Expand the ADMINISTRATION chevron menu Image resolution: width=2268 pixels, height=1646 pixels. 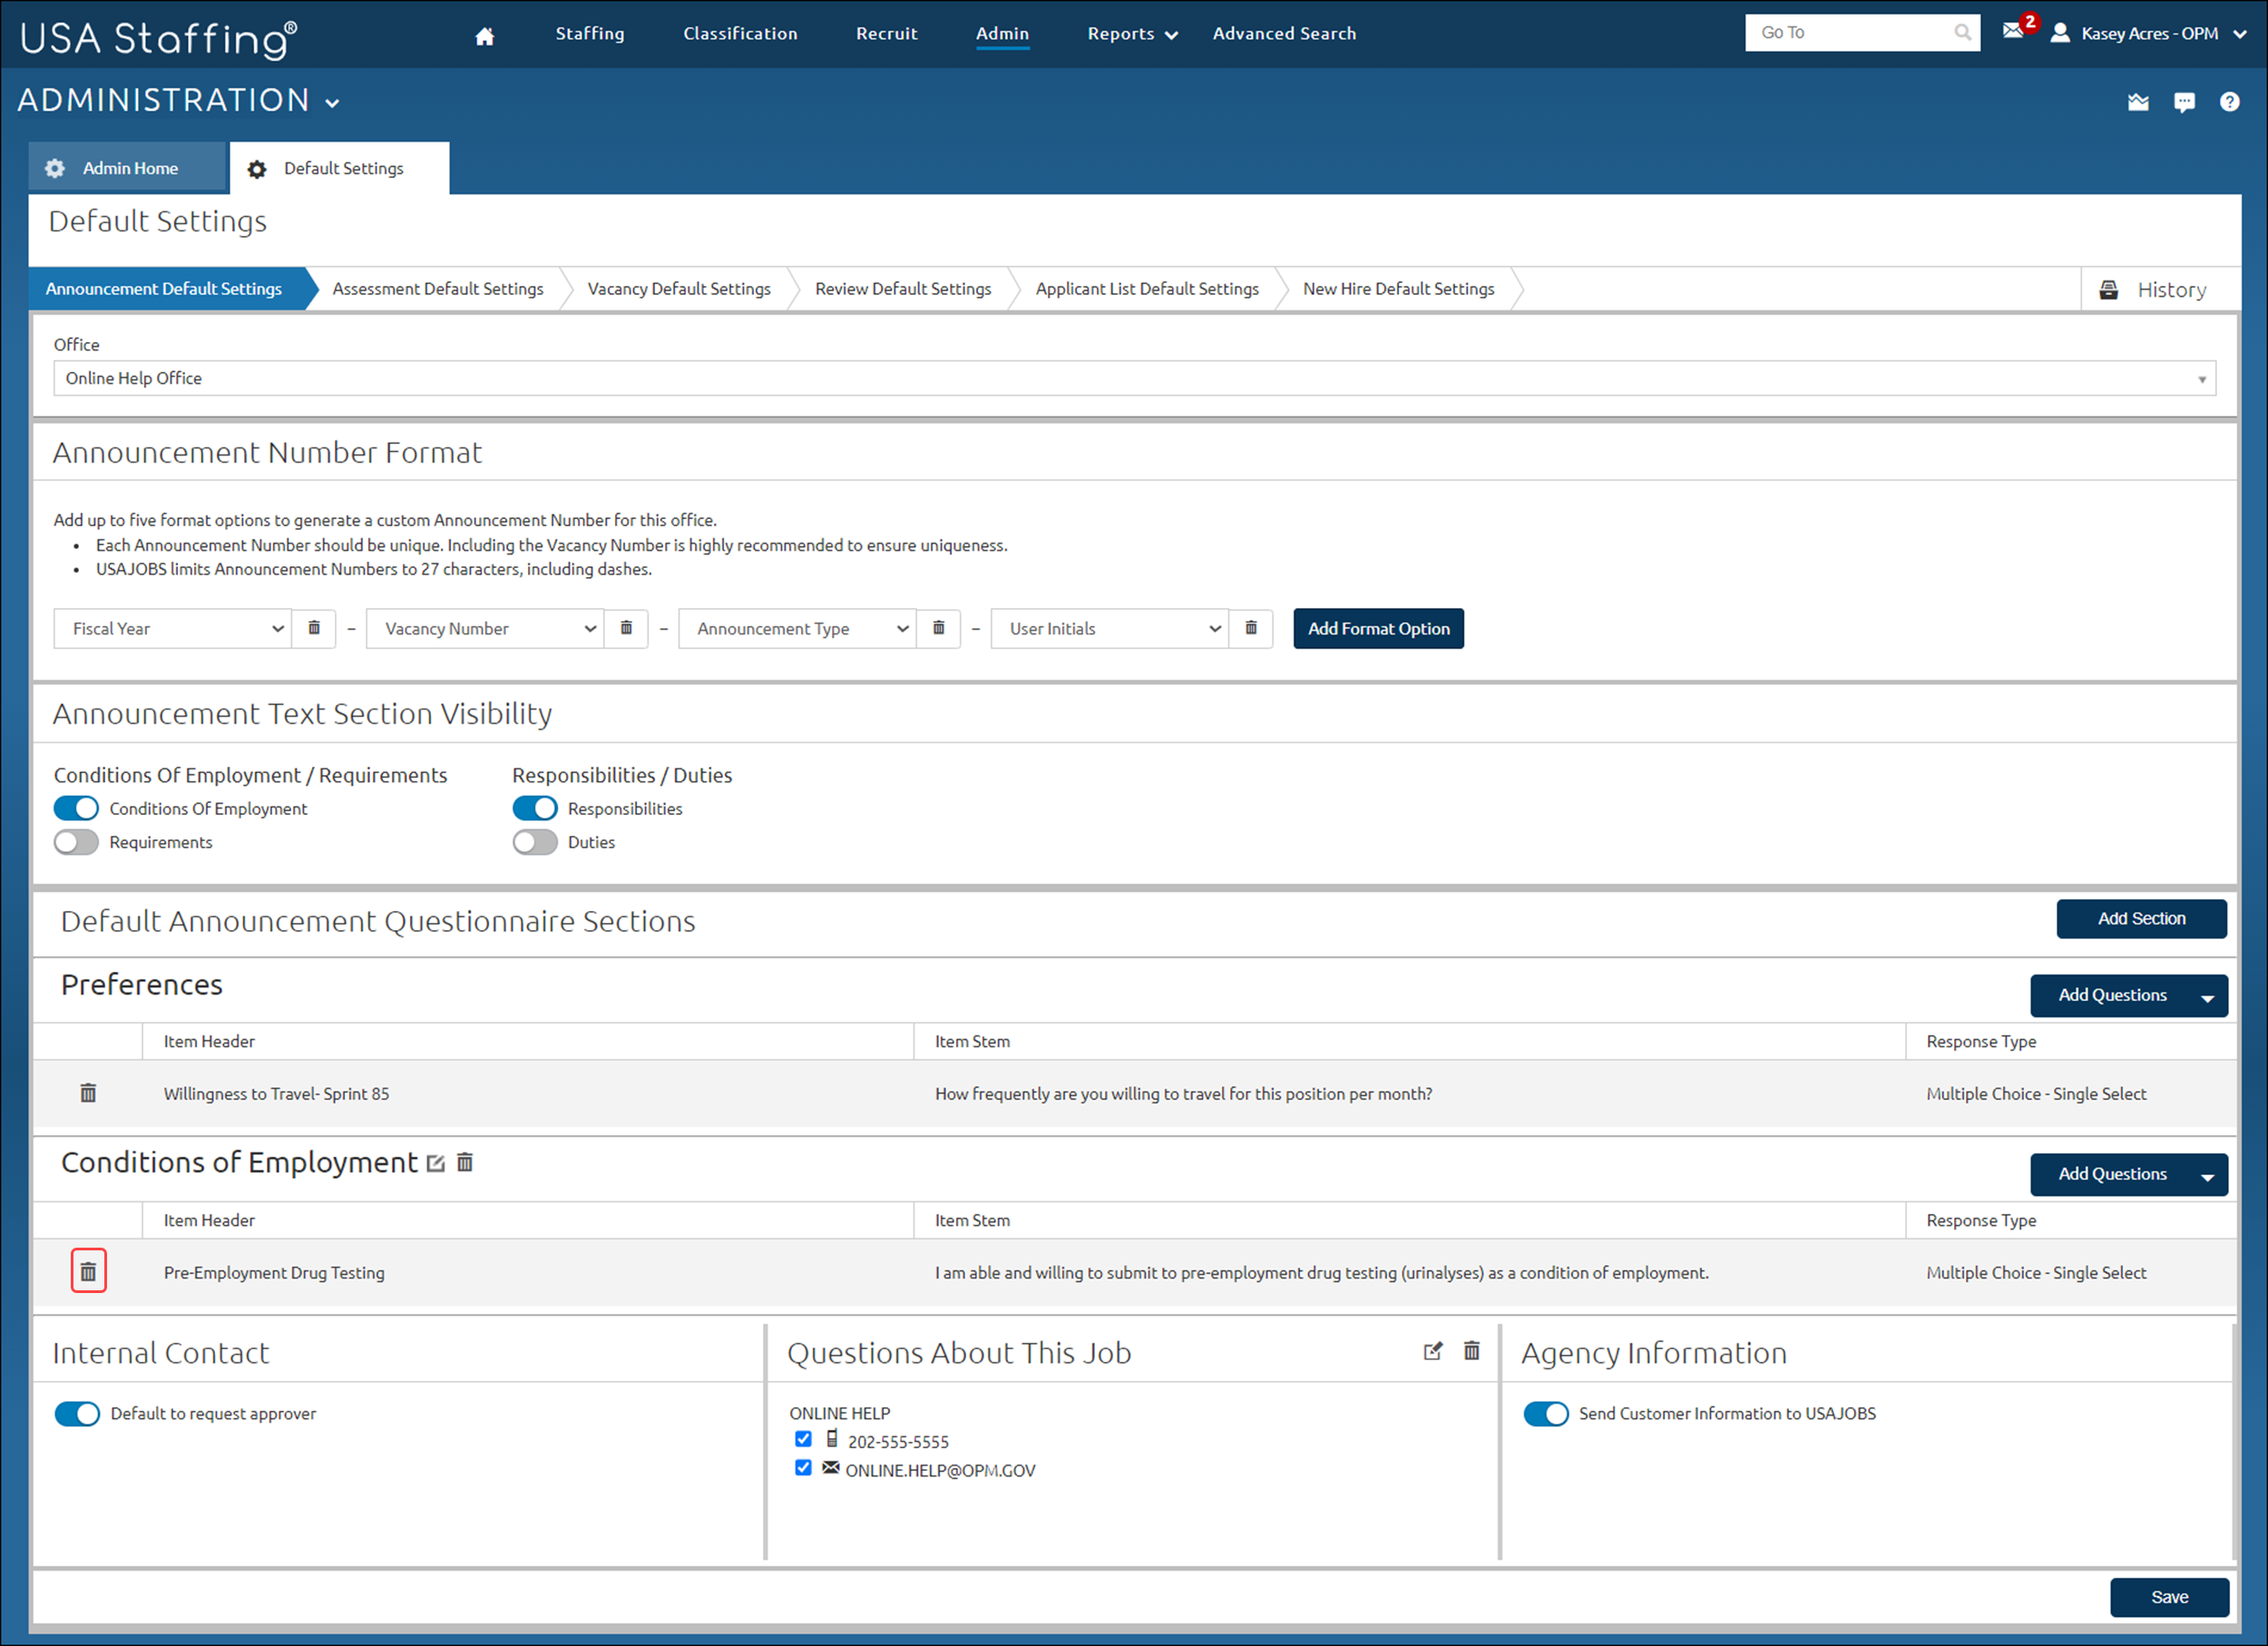point(333,103)
